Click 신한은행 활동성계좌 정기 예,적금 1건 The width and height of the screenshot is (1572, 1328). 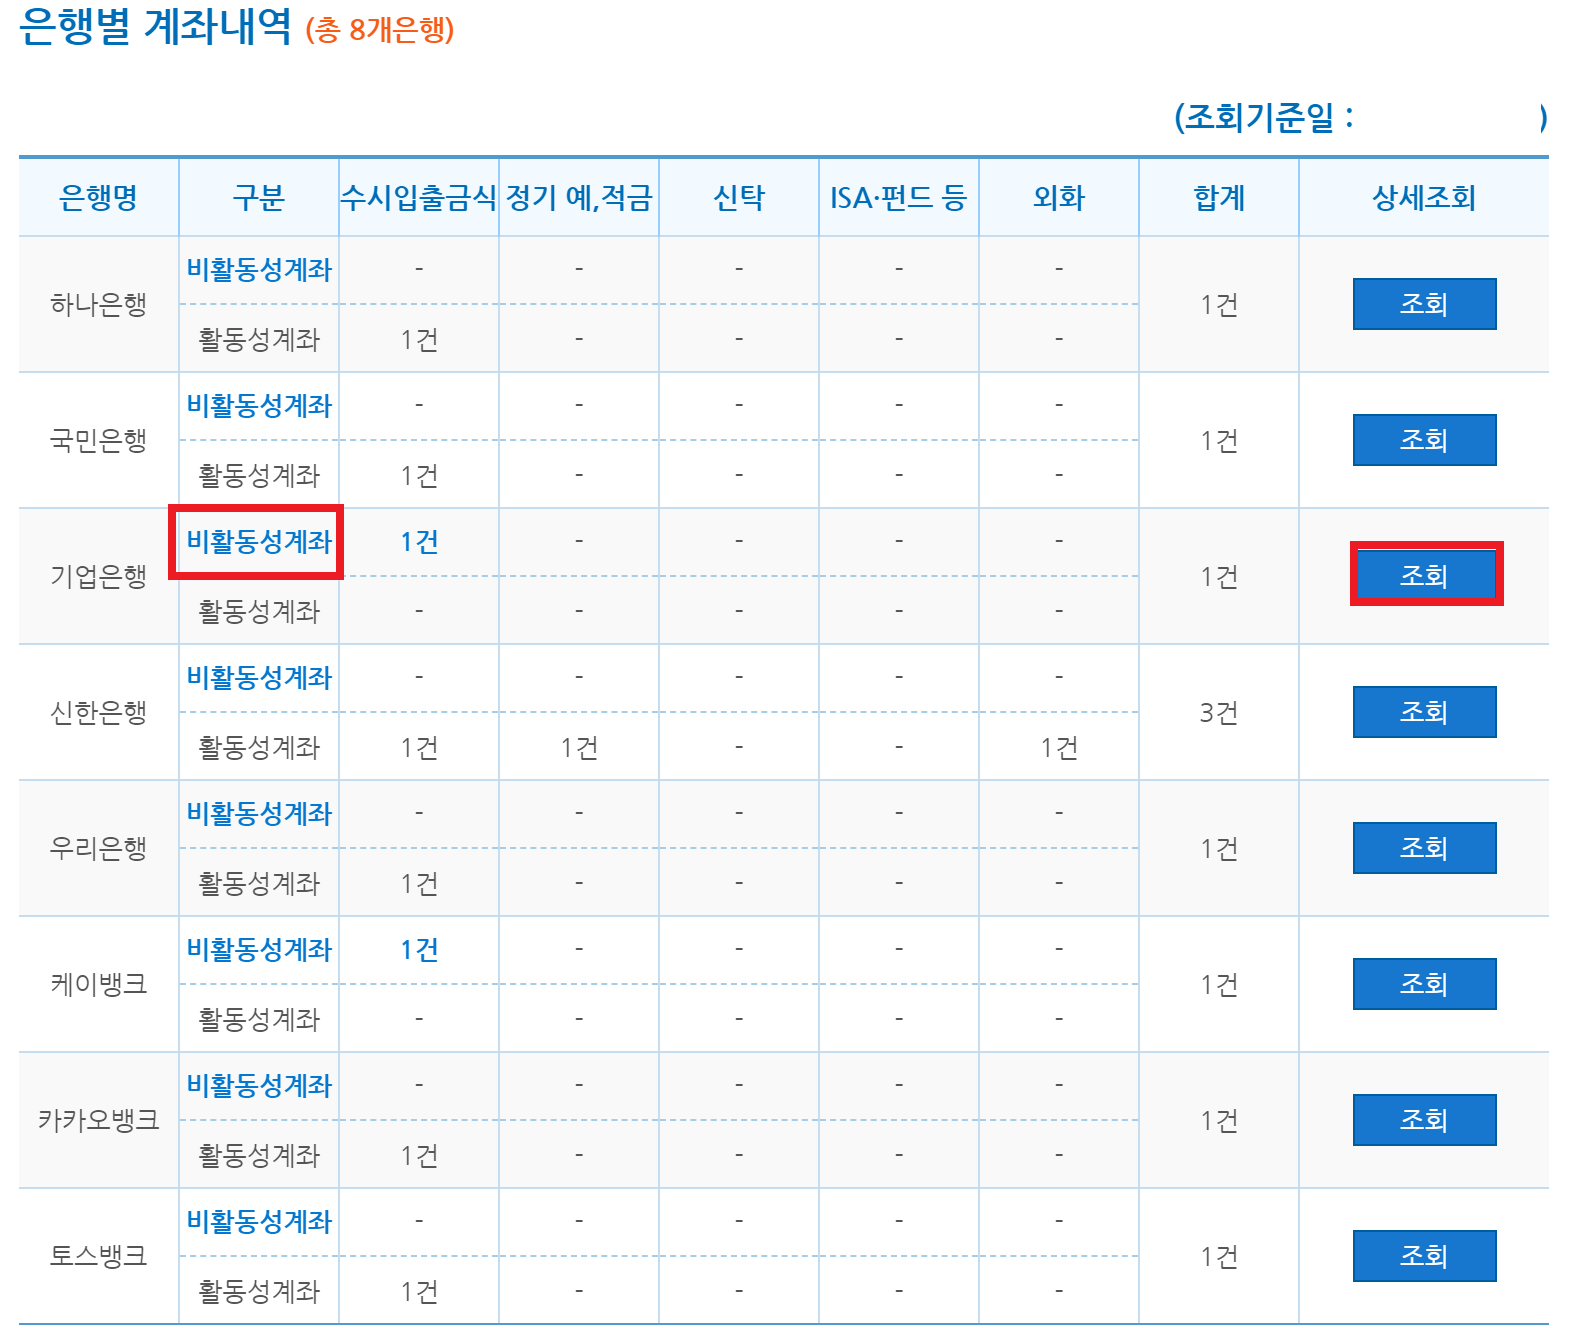point(579,748)
